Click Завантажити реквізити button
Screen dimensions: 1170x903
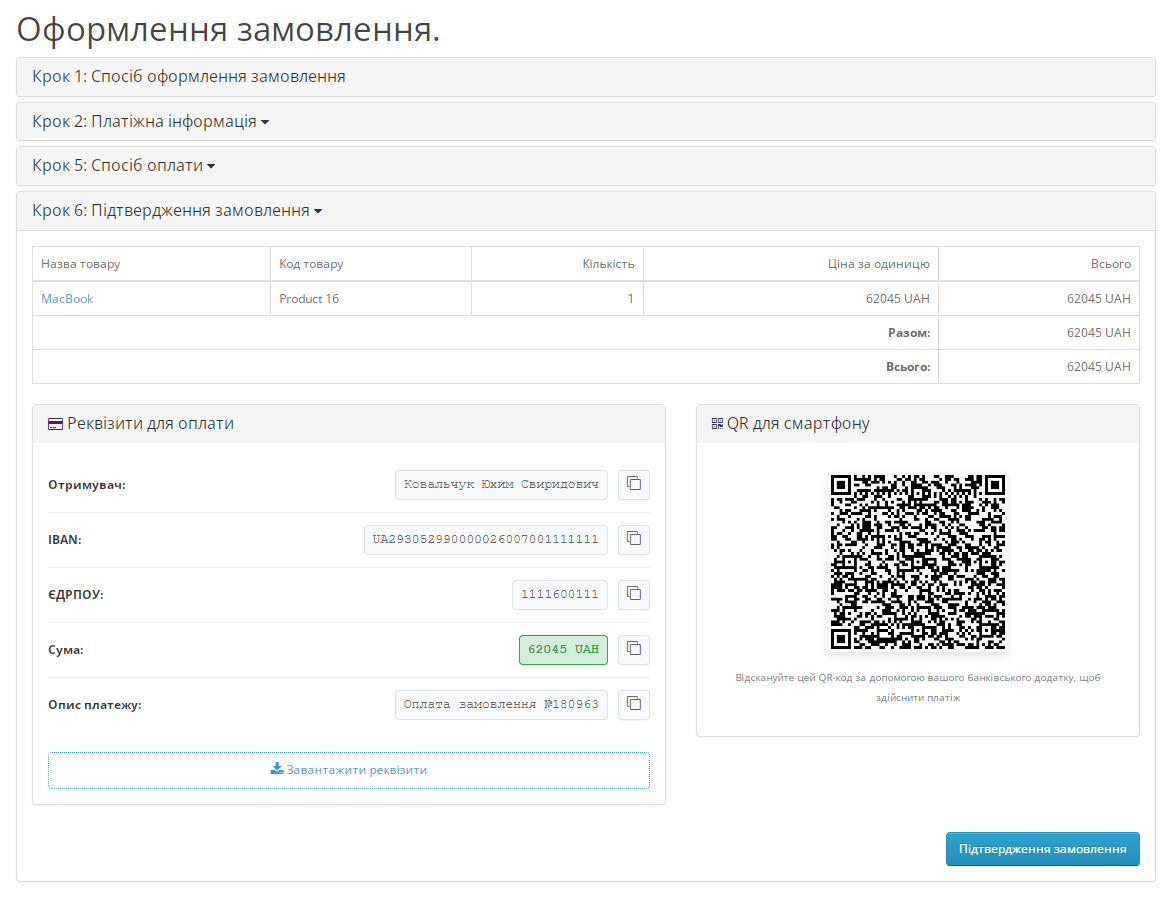click(x=349, y=770)
